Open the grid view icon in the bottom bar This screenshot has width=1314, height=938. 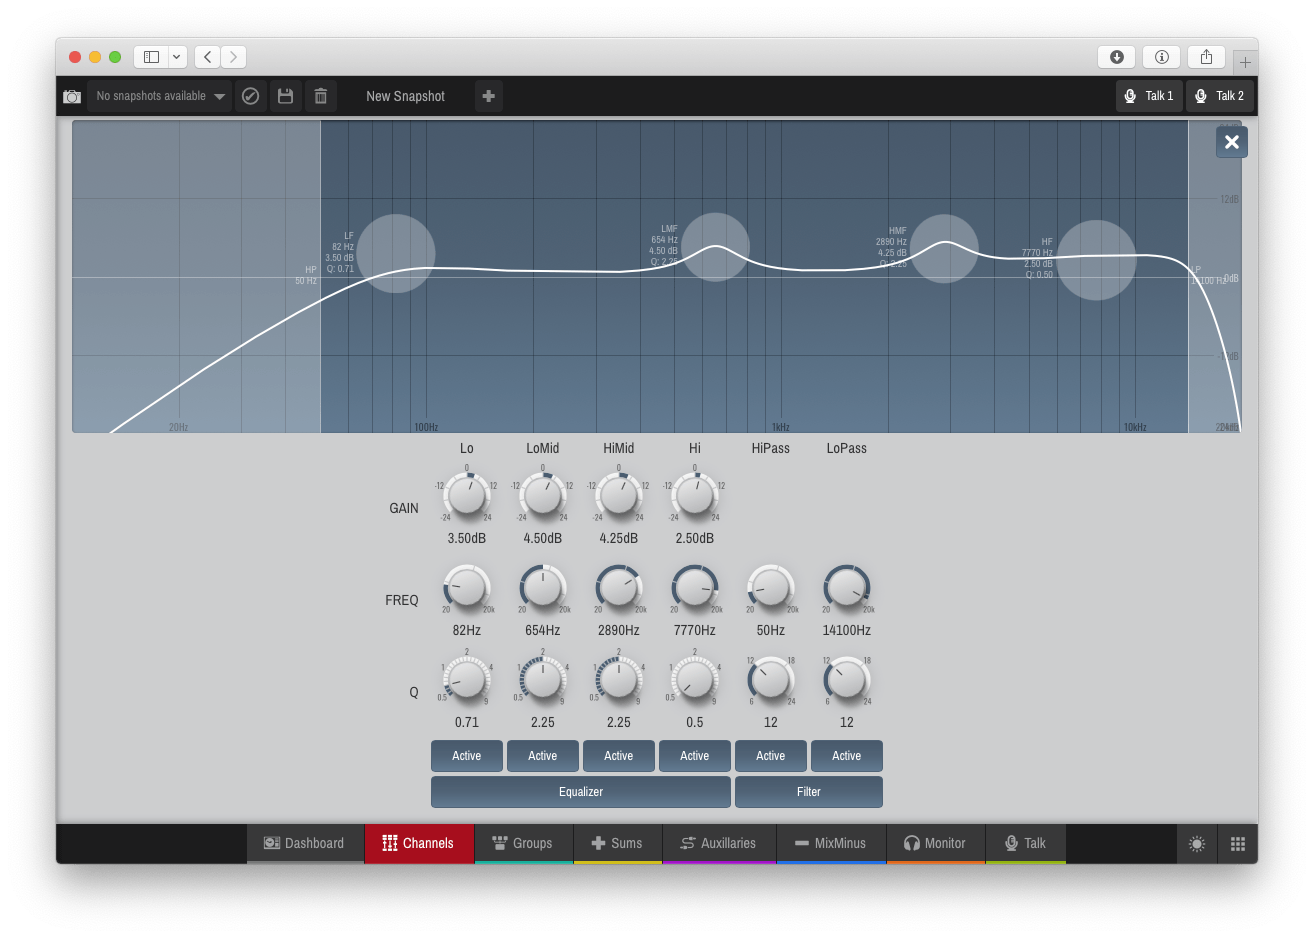pos(1238,844)
